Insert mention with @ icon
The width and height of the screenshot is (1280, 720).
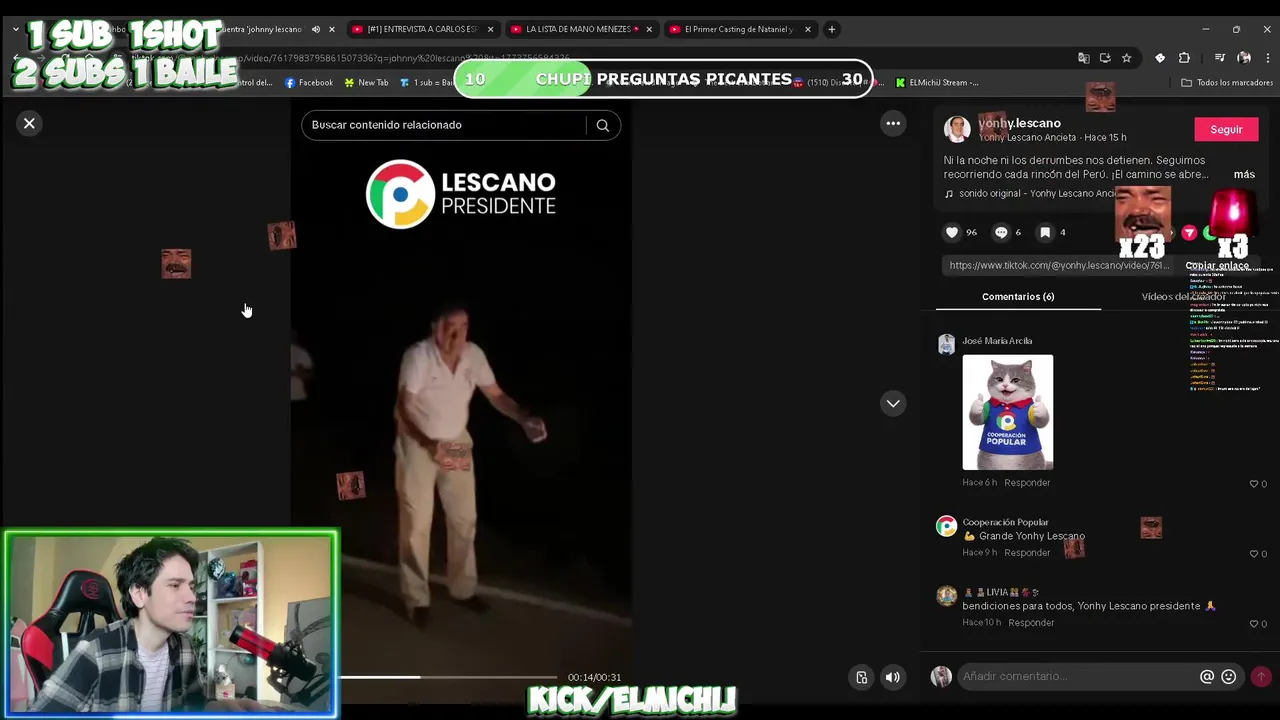(1207, 676)
